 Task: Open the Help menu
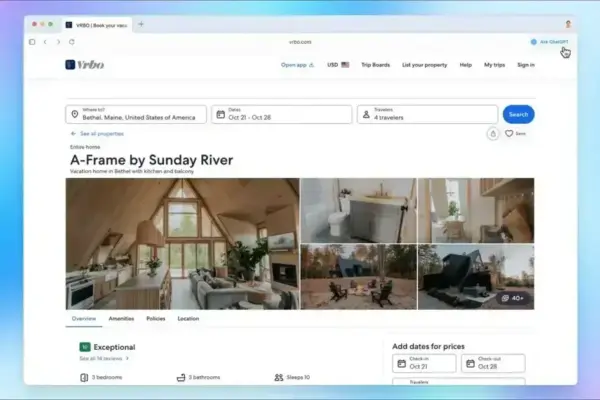(465, 65)
